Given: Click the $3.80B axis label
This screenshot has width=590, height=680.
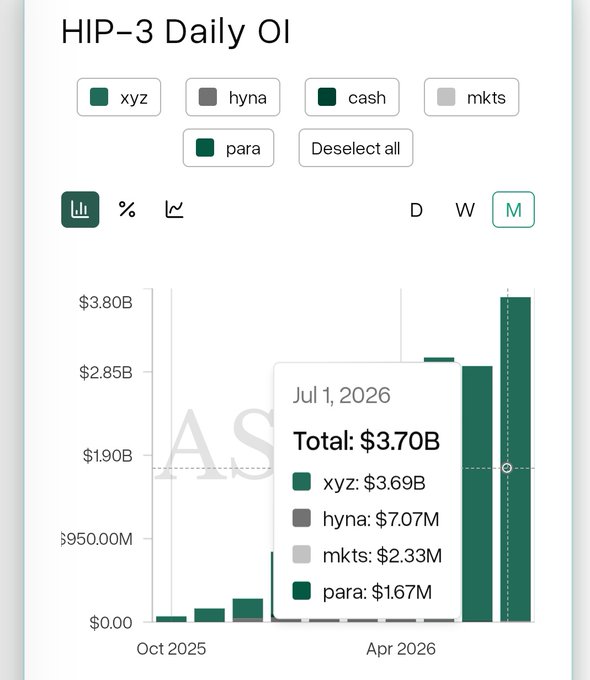Looking at the screenshot, I should pyautogui.click(x=105, y=302).
